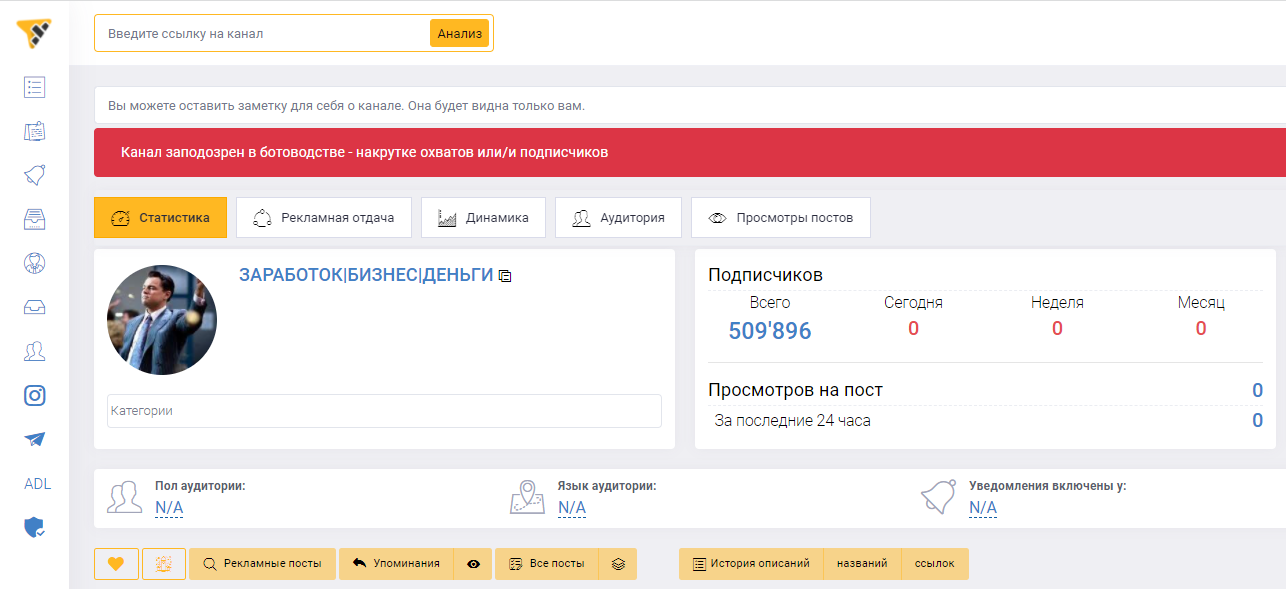Toggle the layers icon beside Все посты

pyautogui.click(x=618, y=563)
